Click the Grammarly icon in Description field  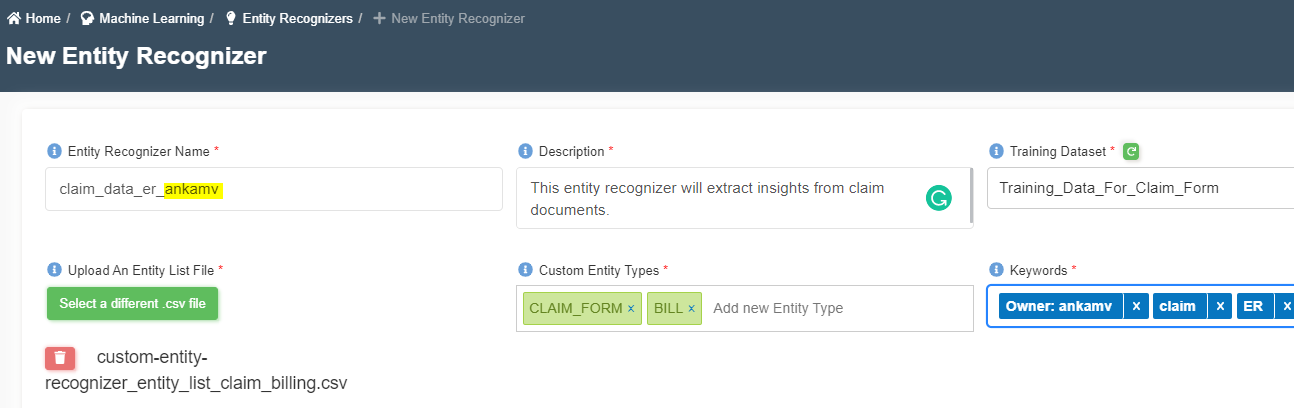[938, 198]
